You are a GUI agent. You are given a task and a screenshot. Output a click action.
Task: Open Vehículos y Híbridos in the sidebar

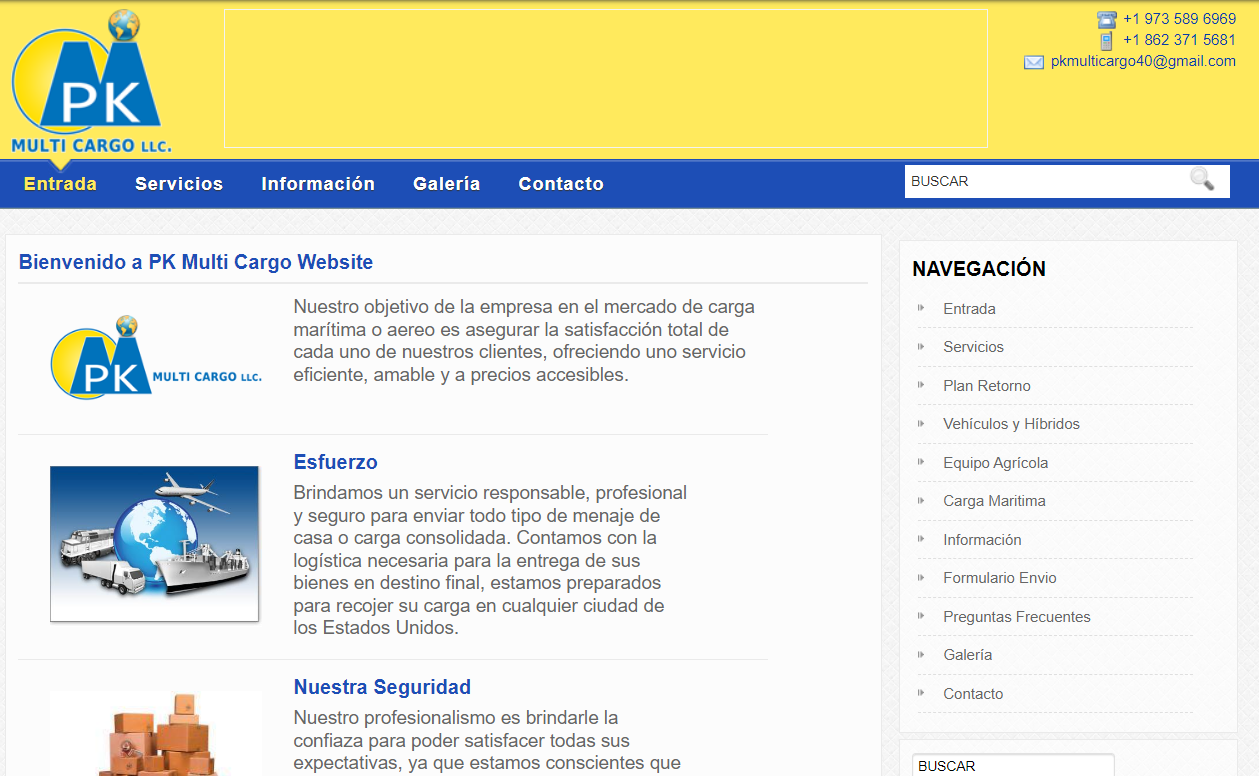(1011, 424)
